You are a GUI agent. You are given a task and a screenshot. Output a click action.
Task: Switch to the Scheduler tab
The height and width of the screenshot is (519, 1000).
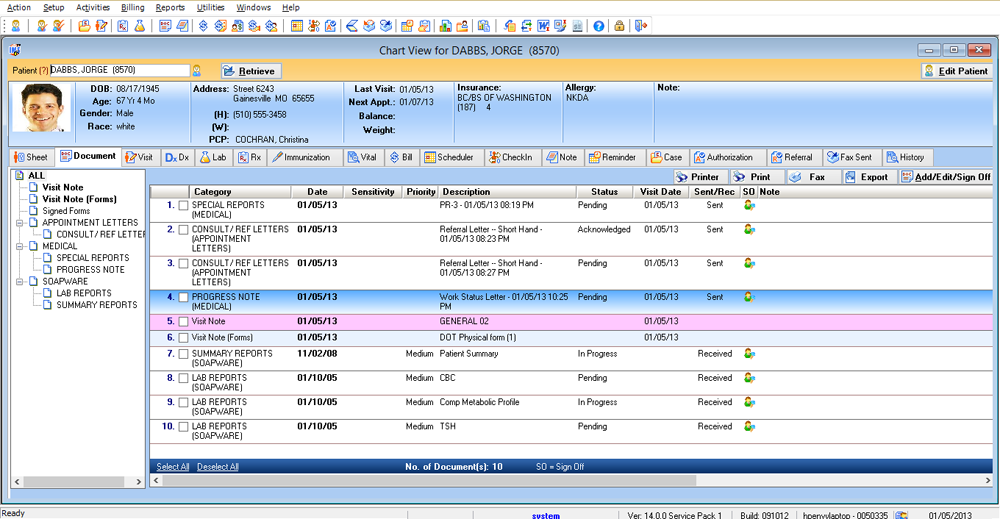pyautogui.click(x=450, y=157)
